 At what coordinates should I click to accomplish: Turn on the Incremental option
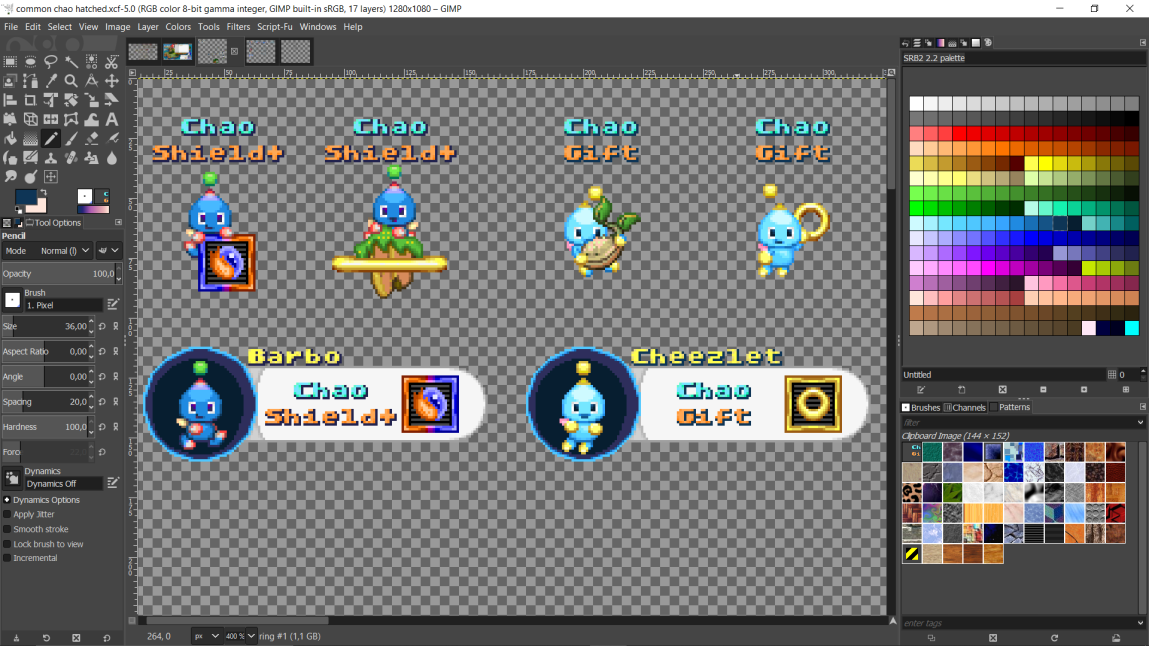click(x=7, y=558)
